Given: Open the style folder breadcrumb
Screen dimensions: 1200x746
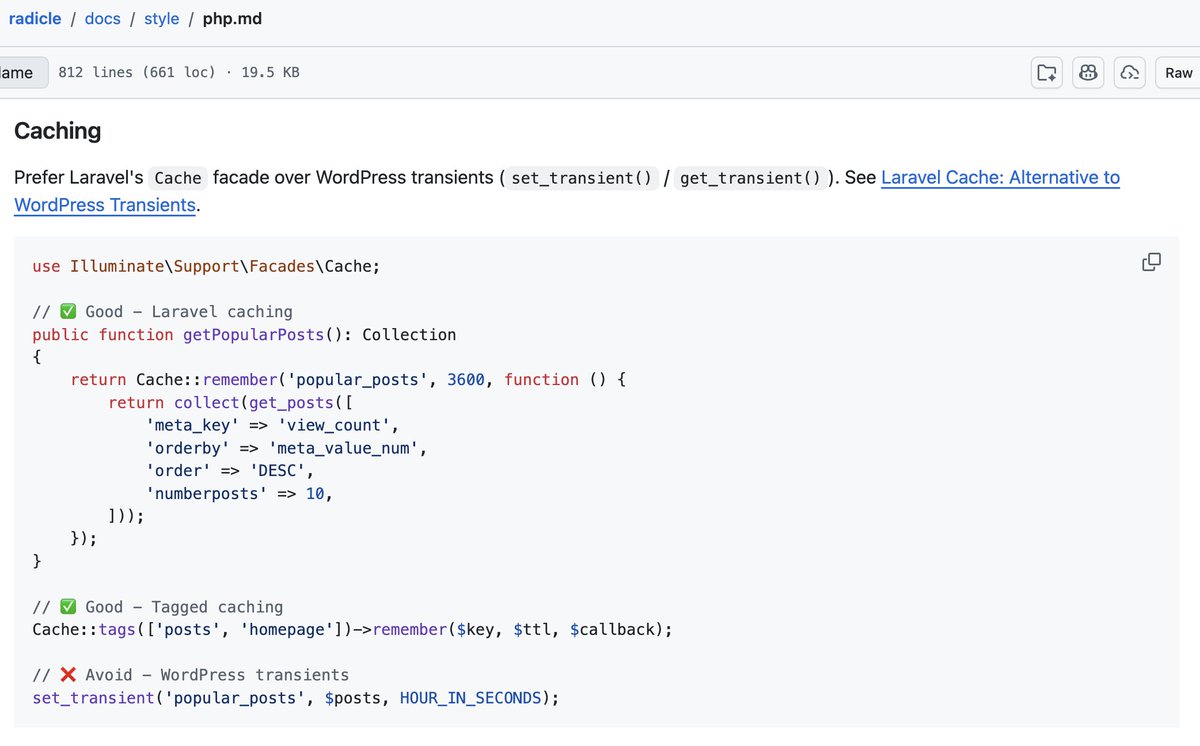Looking at the screenshot, I should pyautogui.click(x=161, y=18).
